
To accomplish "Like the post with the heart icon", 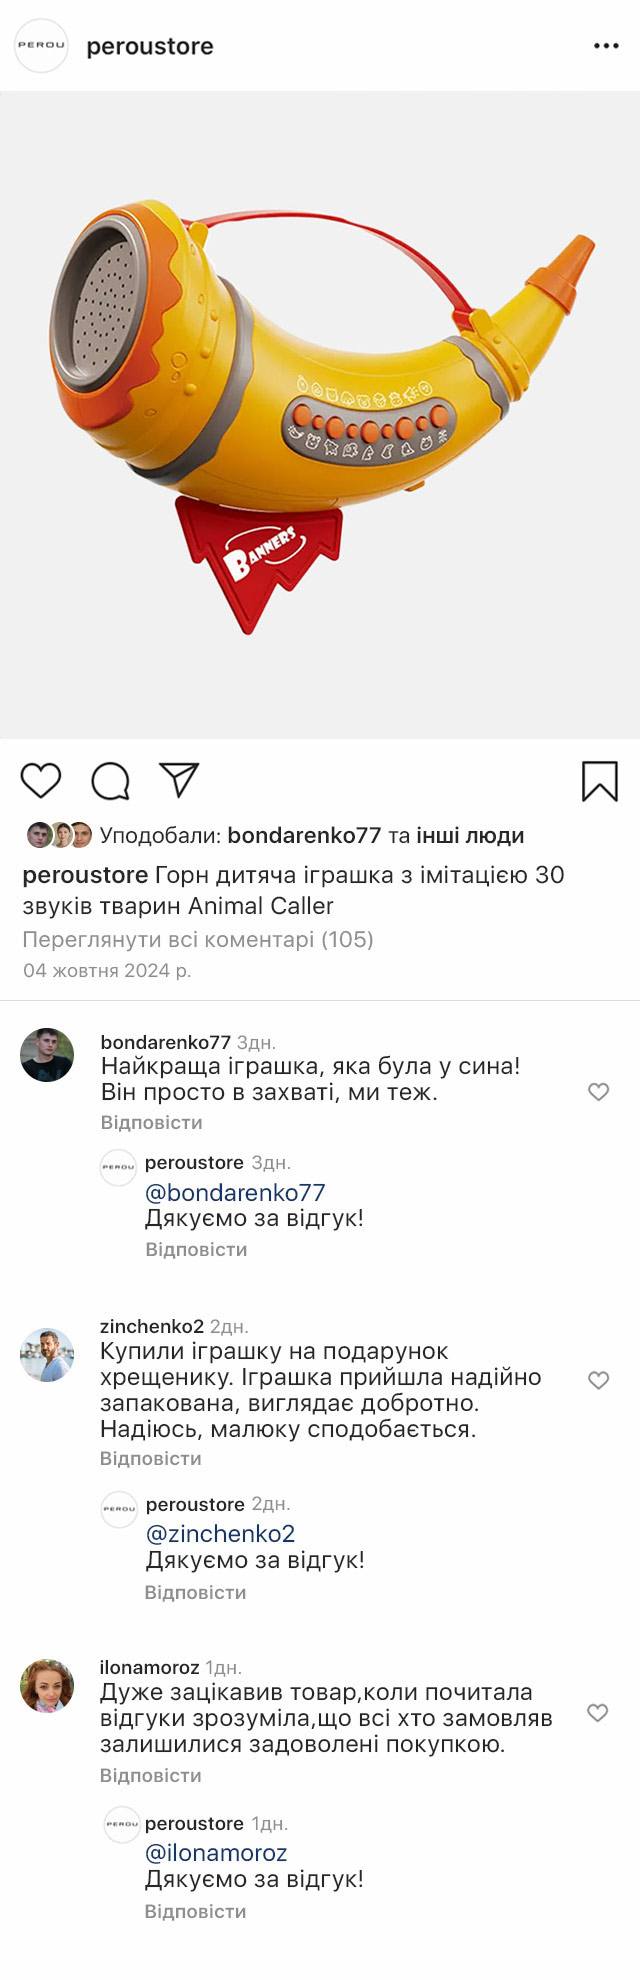I will 41,780.
